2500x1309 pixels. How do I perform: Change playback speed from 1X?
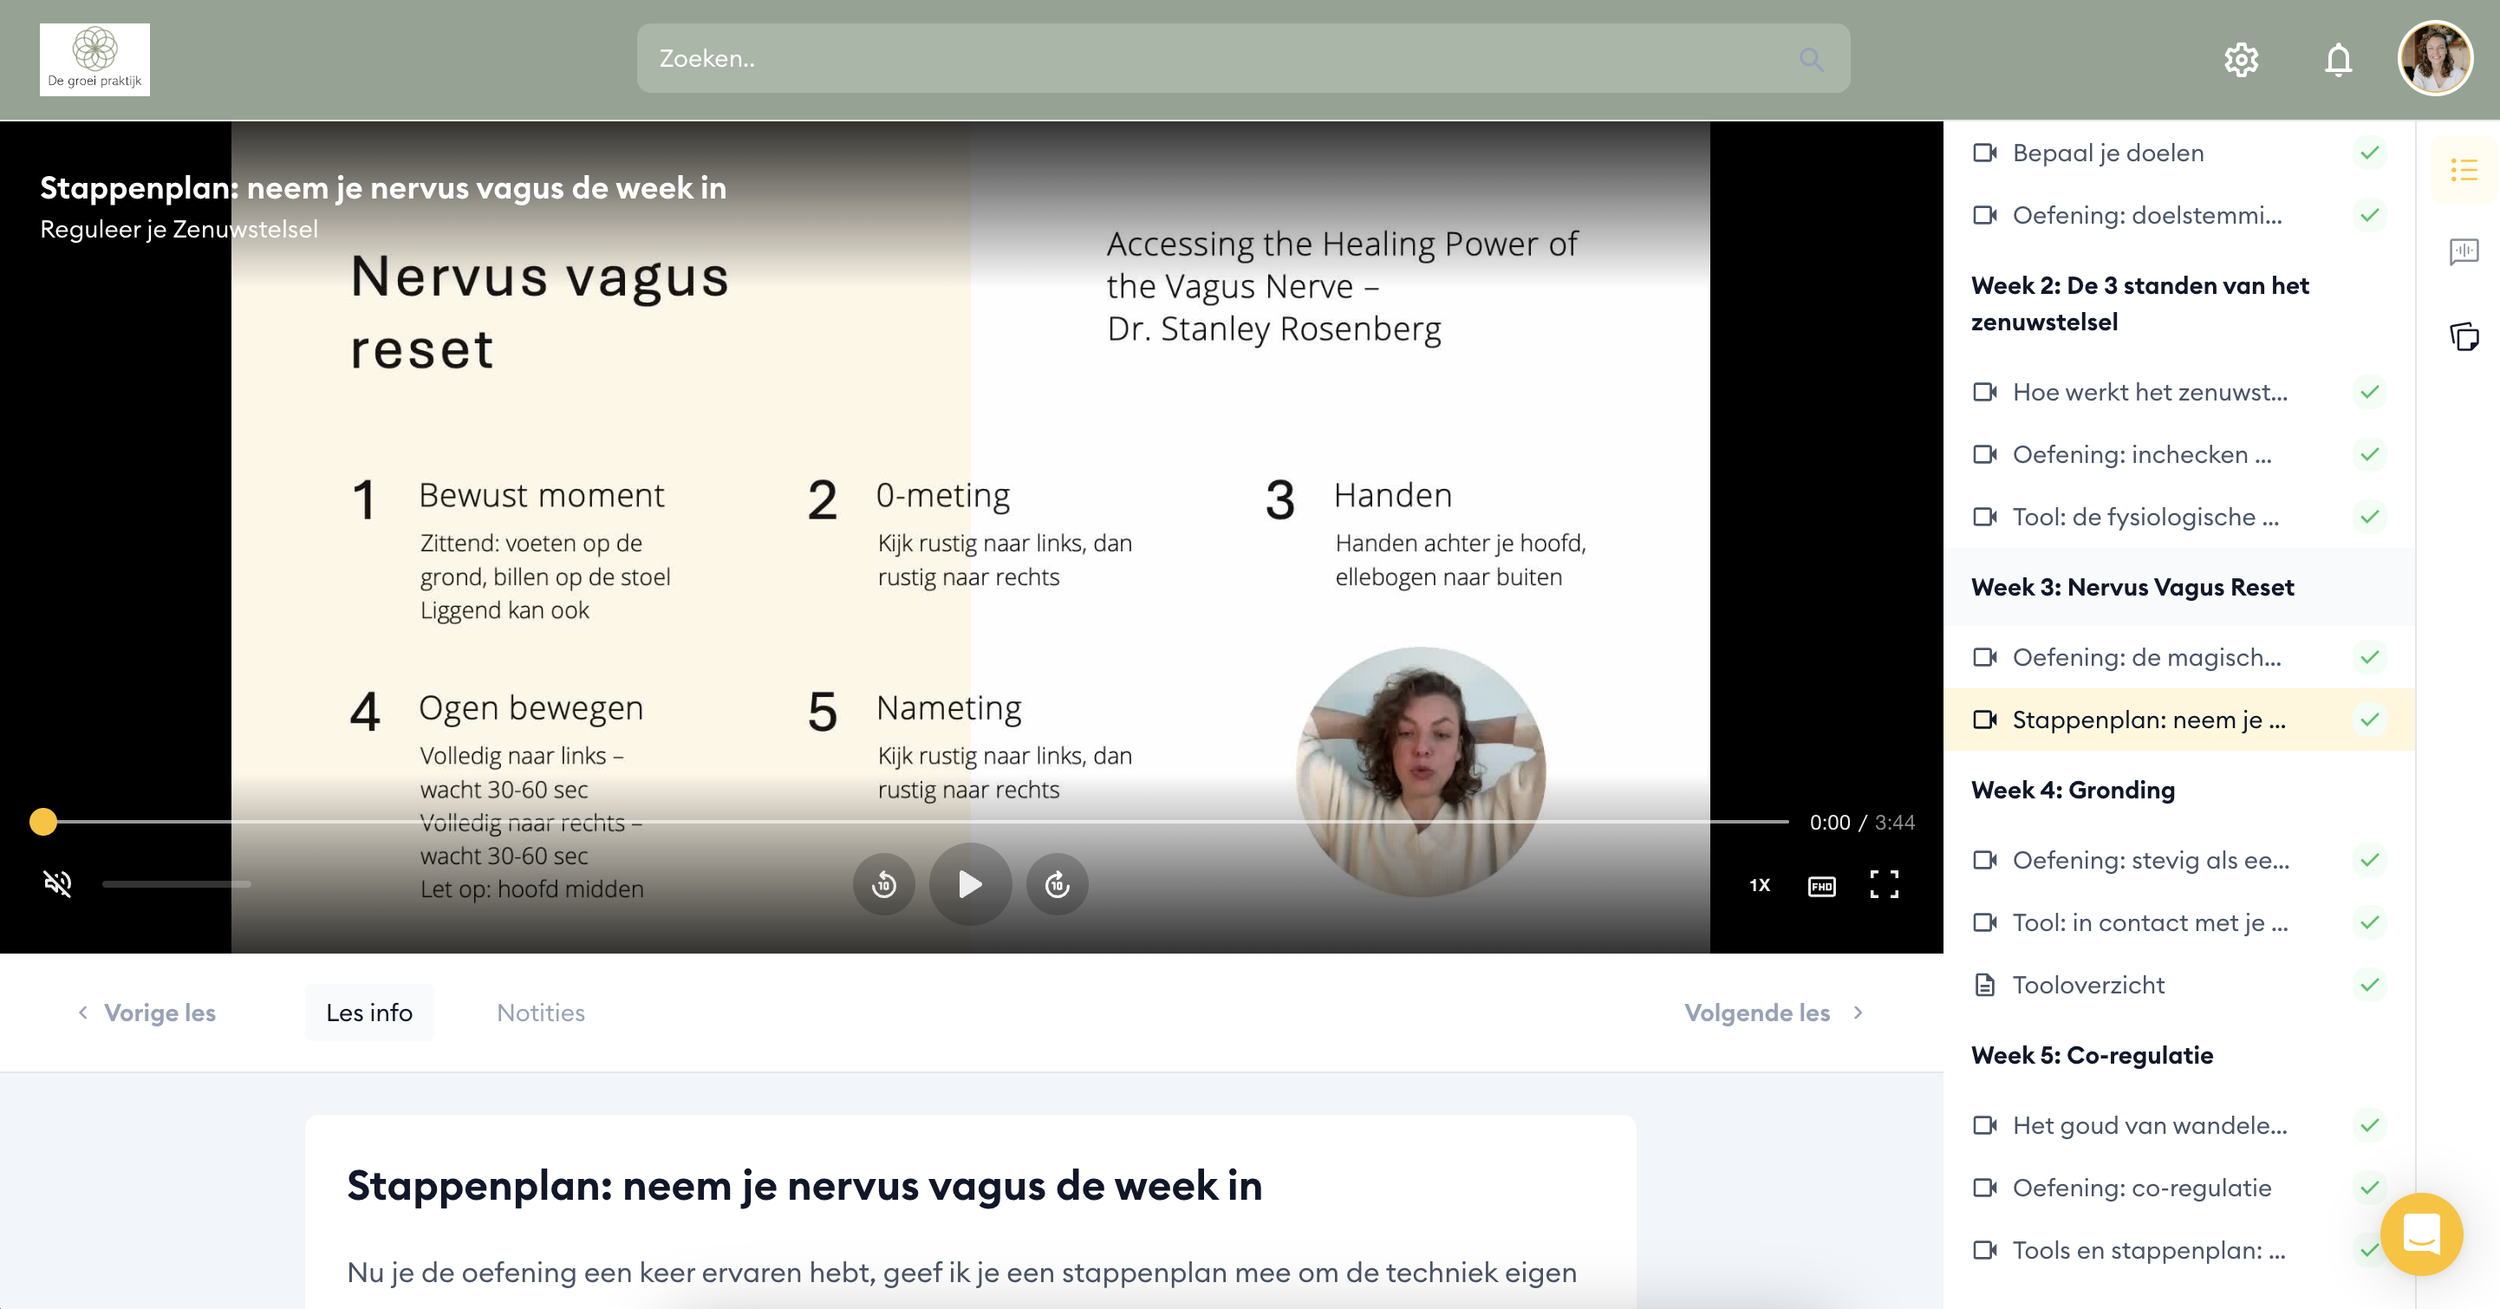1759,885
